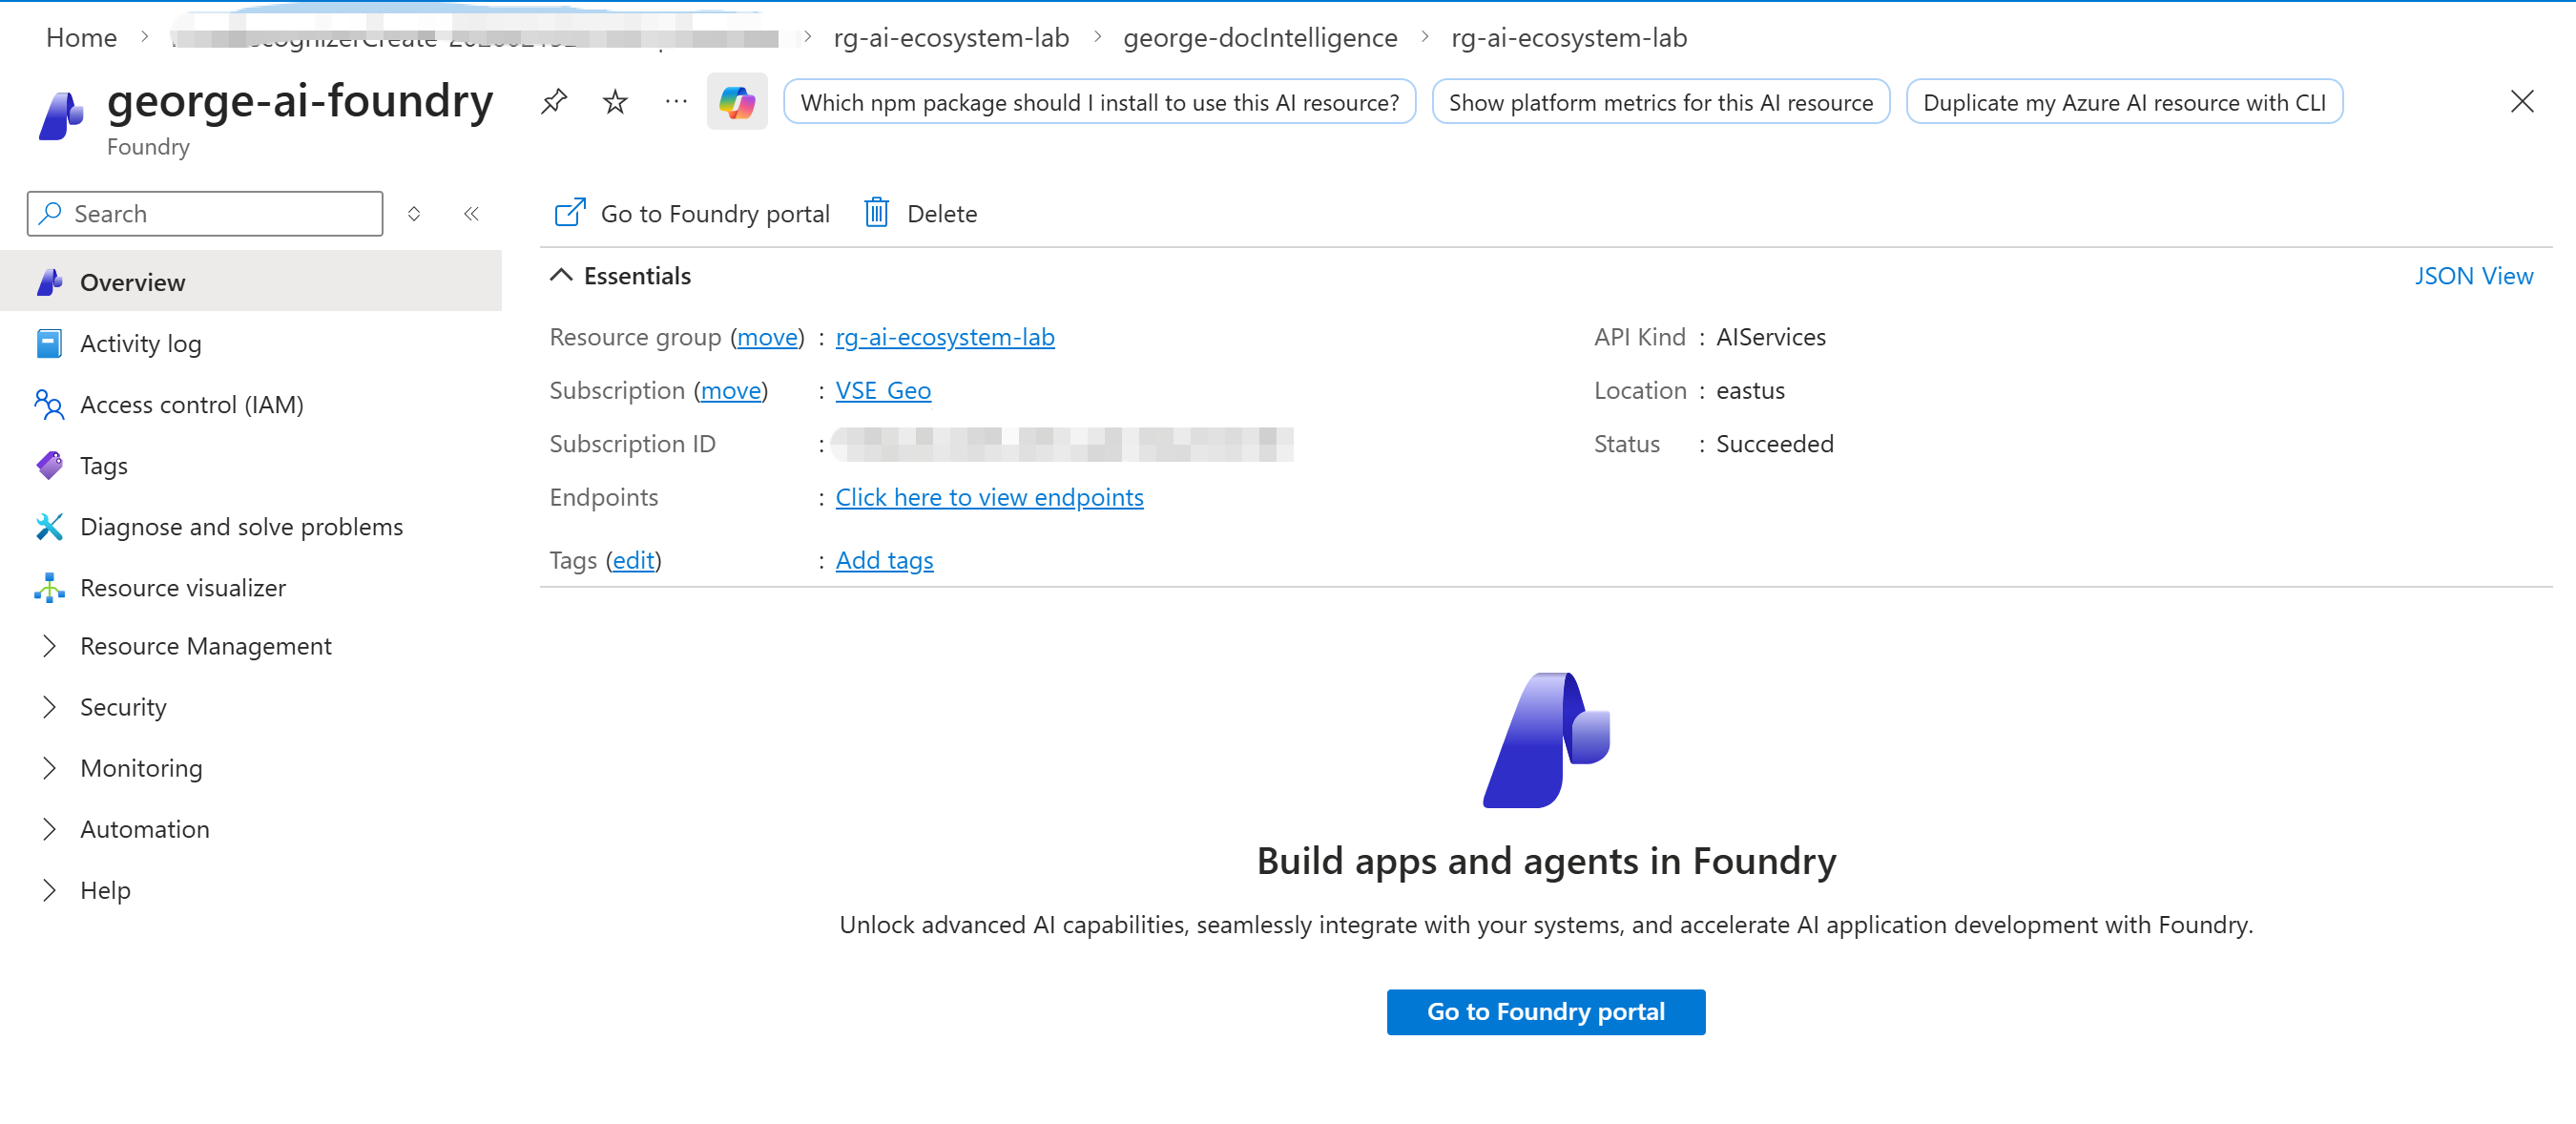The height and width of the screenshot is (1124, 2576).
Task: Click the Go to Foundry portal toolbar icon
Action: 570,213
